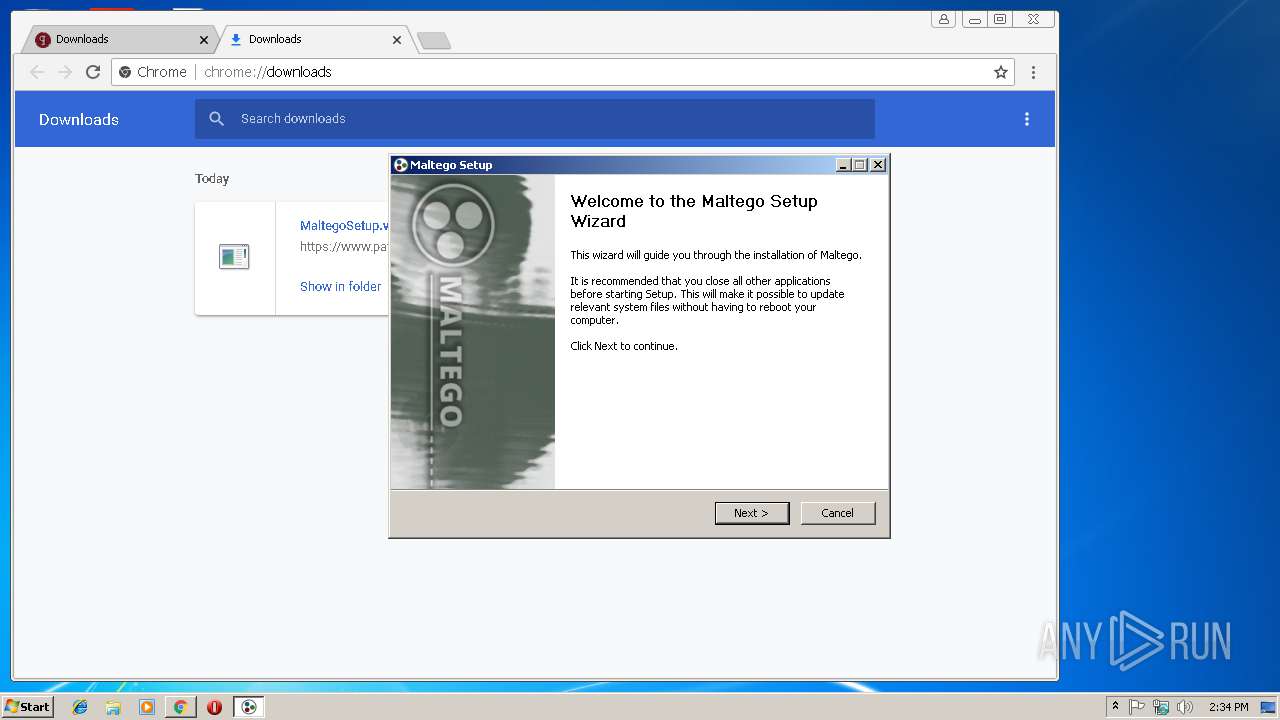Reload the page in Chrome
1280x720 pixels.
click(x=93, y=72)
